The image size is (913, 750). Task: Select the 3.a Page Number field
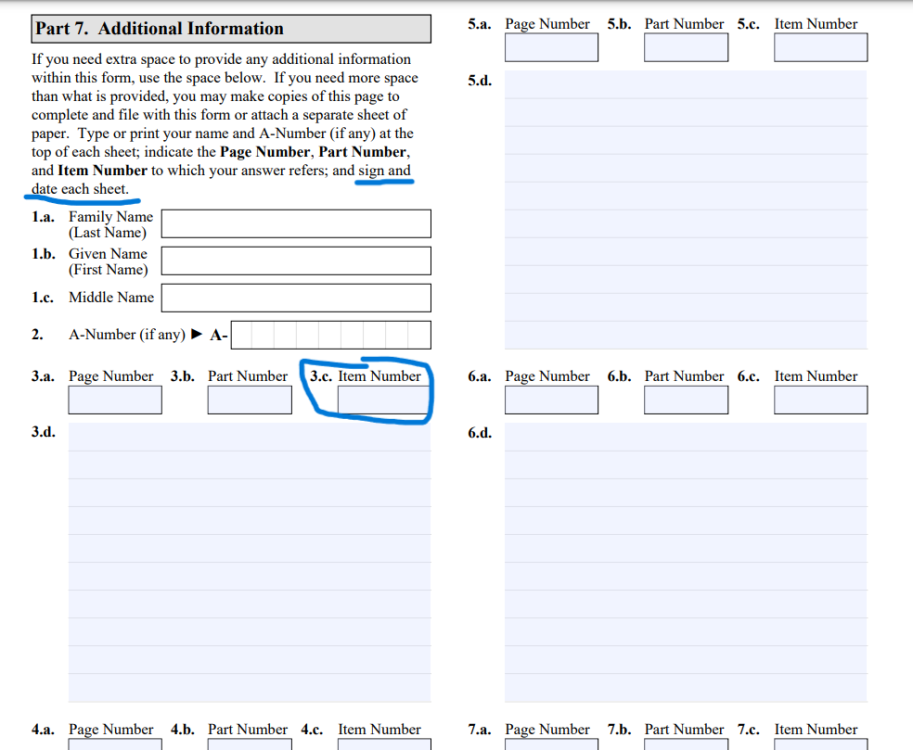115,400
